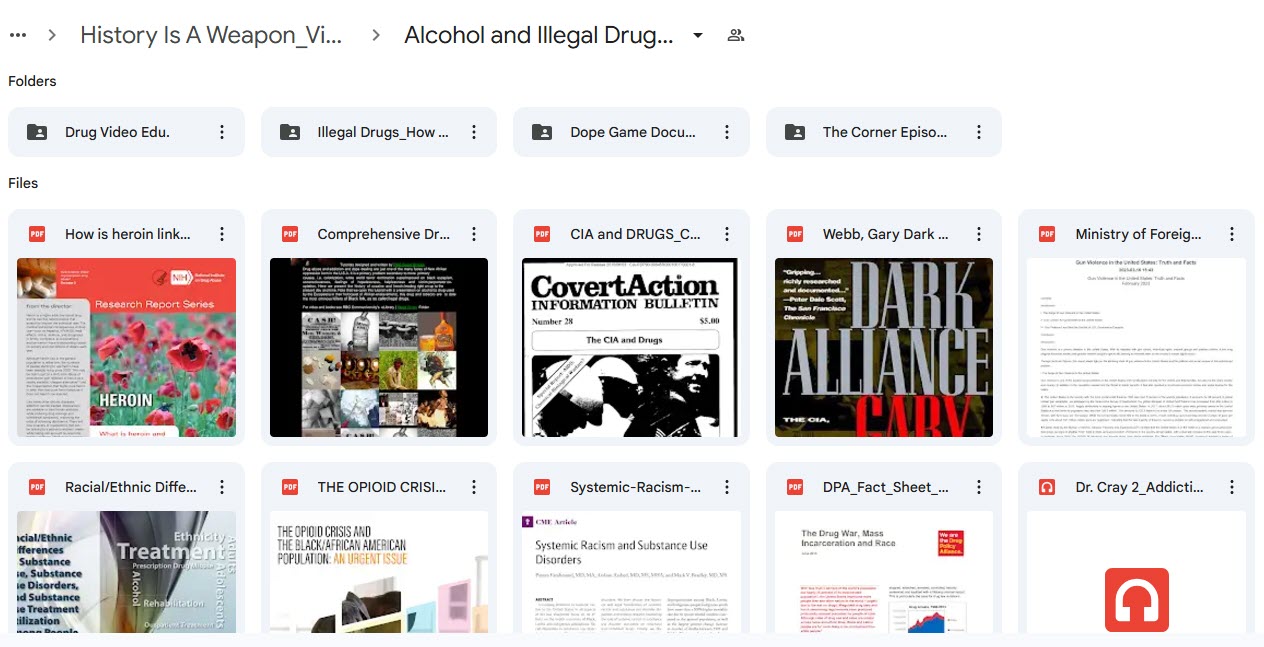Click the shared folder people icon
This screenshot has height=647, width=1264.
point(736,35)
